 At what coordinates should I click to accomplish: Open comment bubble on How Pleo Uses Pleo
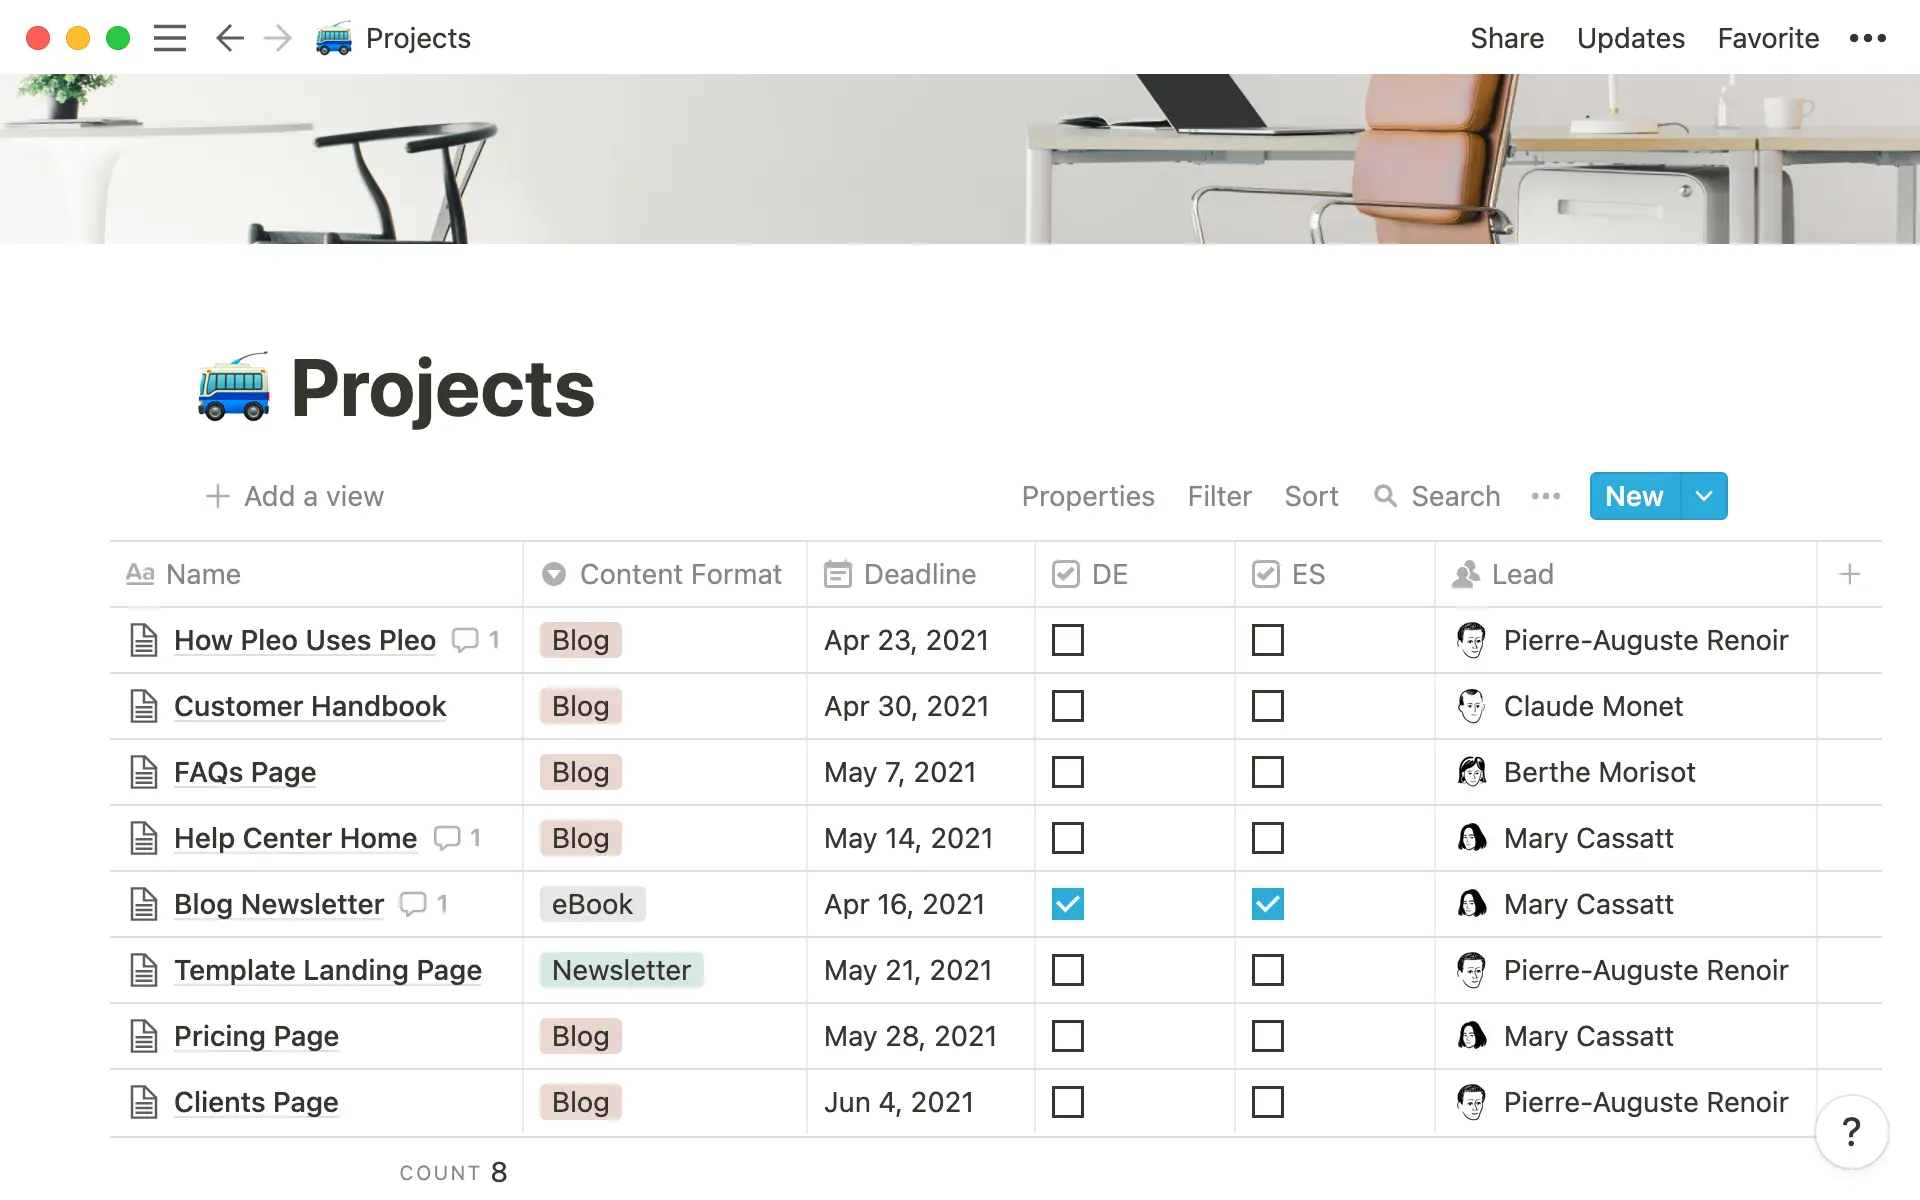[465, 640]
